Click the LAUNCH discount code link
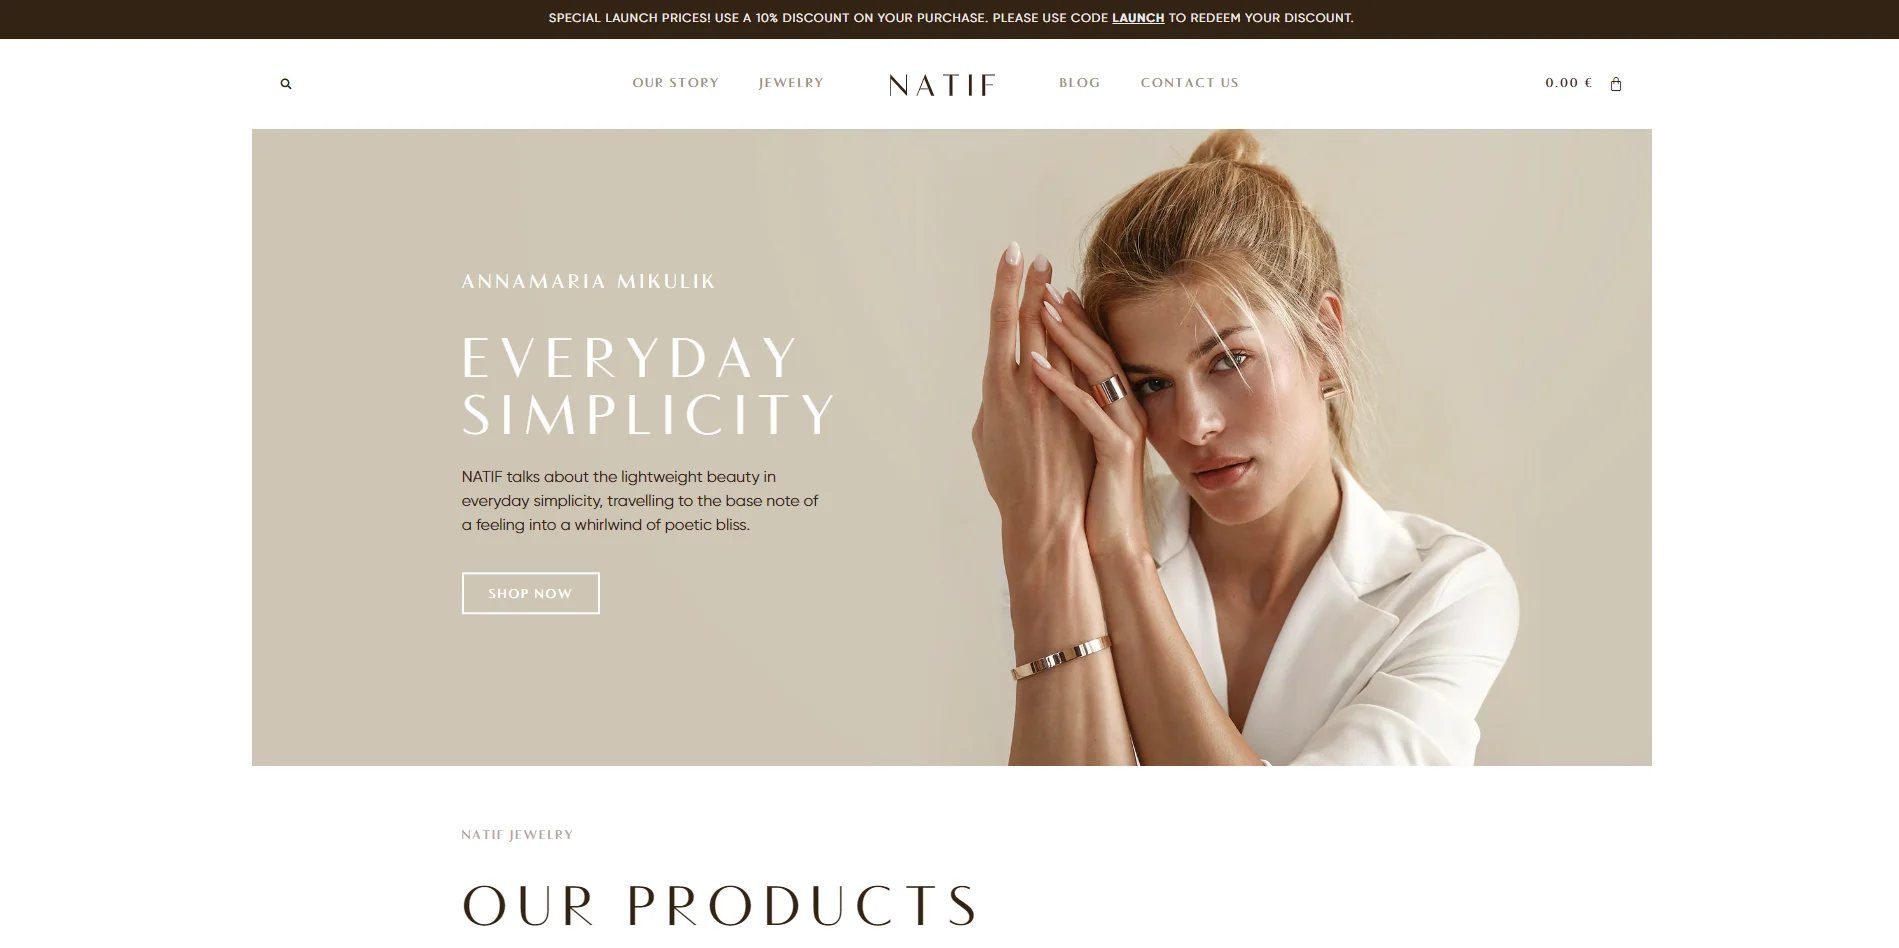The height and width of the screenshot is (948, 1899). pyautogui.click(x=1138, y=18)
